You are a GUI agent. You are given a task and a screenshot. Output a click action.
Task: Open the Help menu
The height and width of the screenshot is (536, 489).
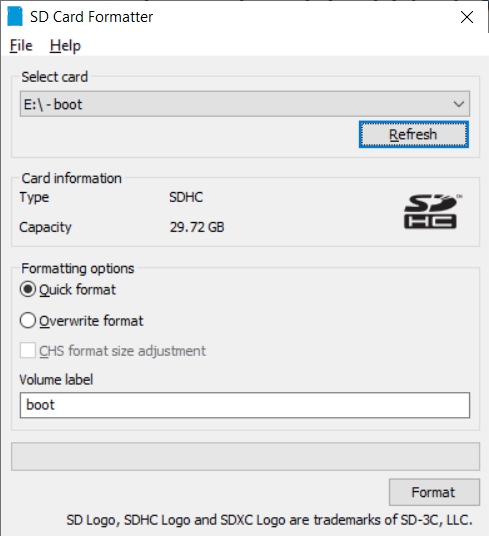65,45
